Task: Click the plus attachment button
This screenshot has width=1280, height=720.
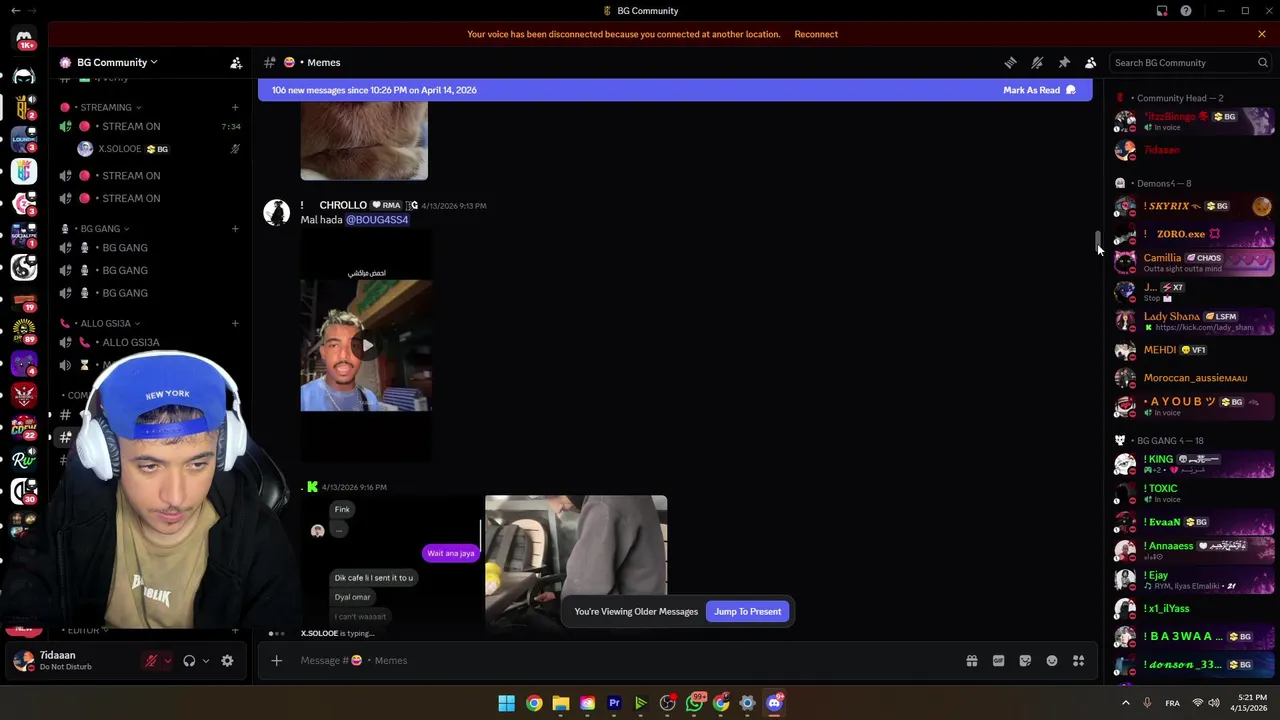Action: point(277,660)
